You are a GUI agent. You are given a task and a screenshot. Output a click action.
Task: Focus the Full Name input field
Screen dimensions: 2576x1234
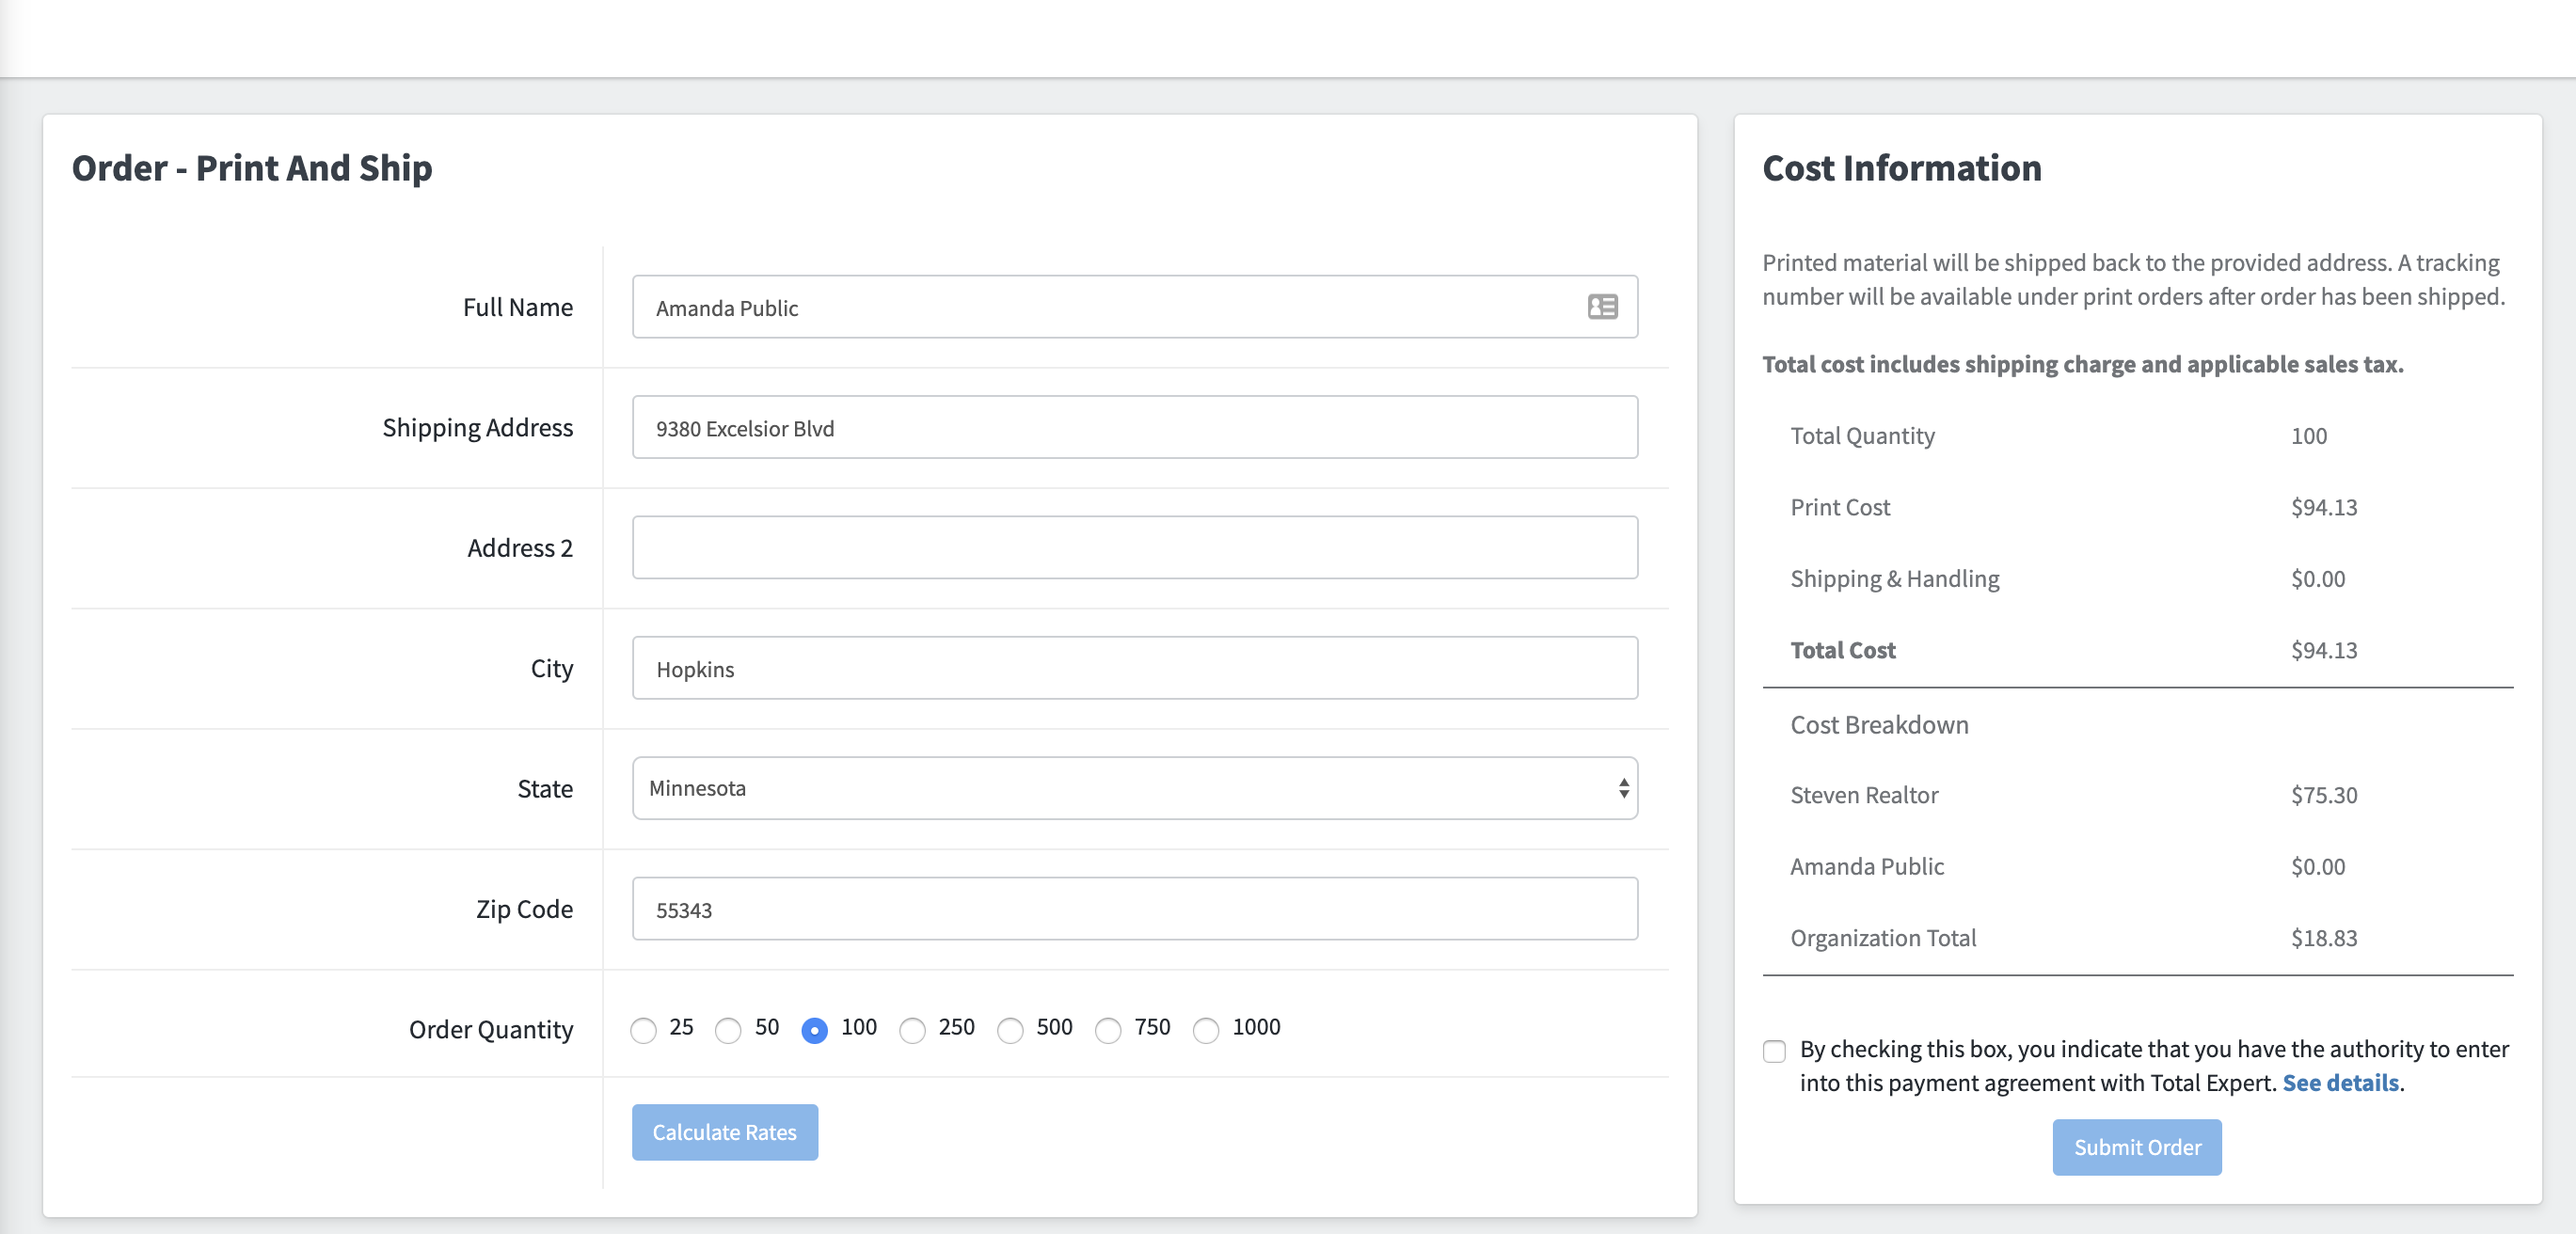(x=1100, y=307)
